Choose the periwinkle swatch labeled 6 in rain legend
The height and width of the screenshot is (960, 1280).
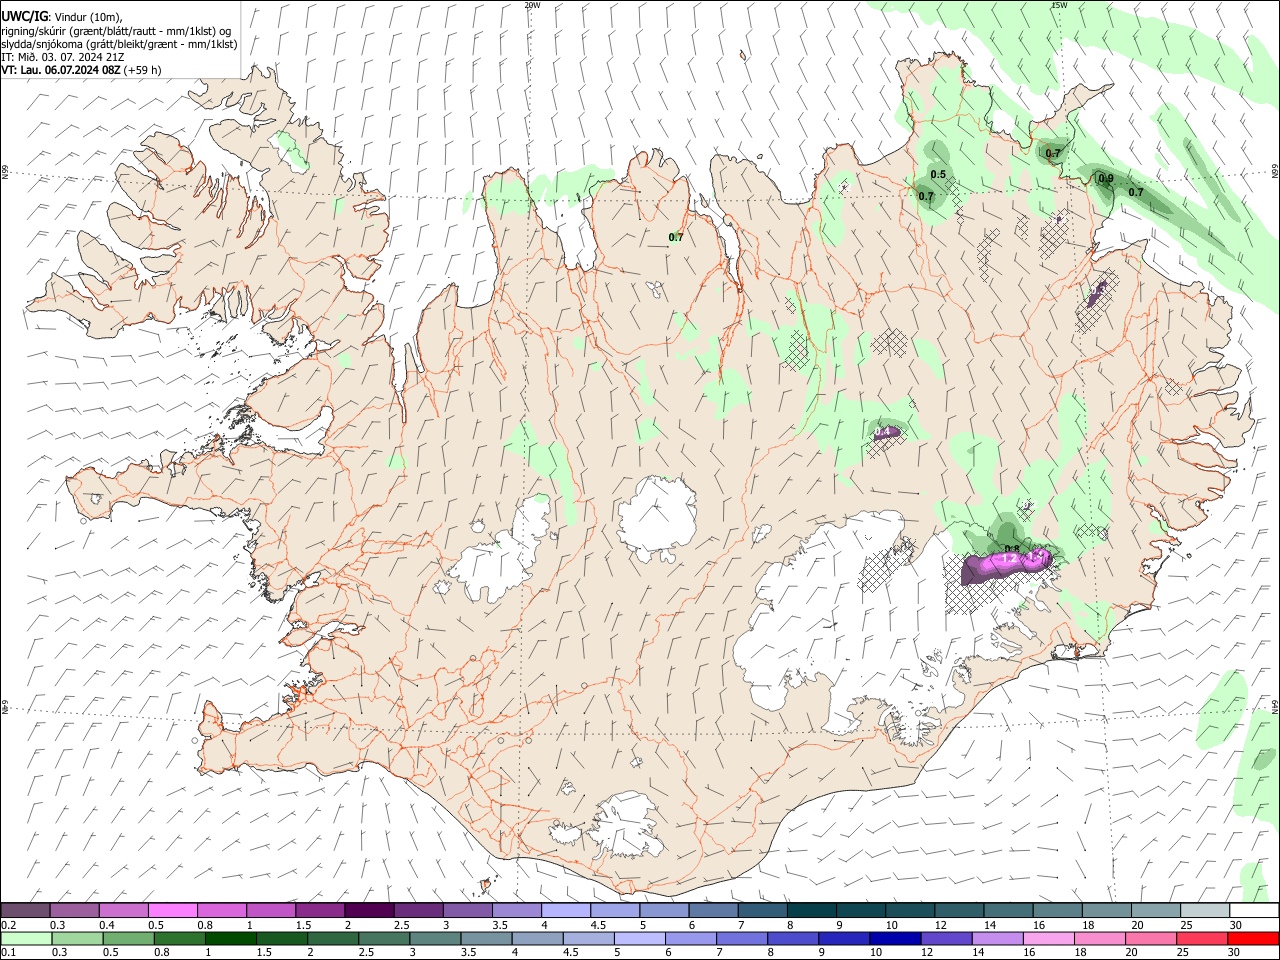tap(690, 939)
